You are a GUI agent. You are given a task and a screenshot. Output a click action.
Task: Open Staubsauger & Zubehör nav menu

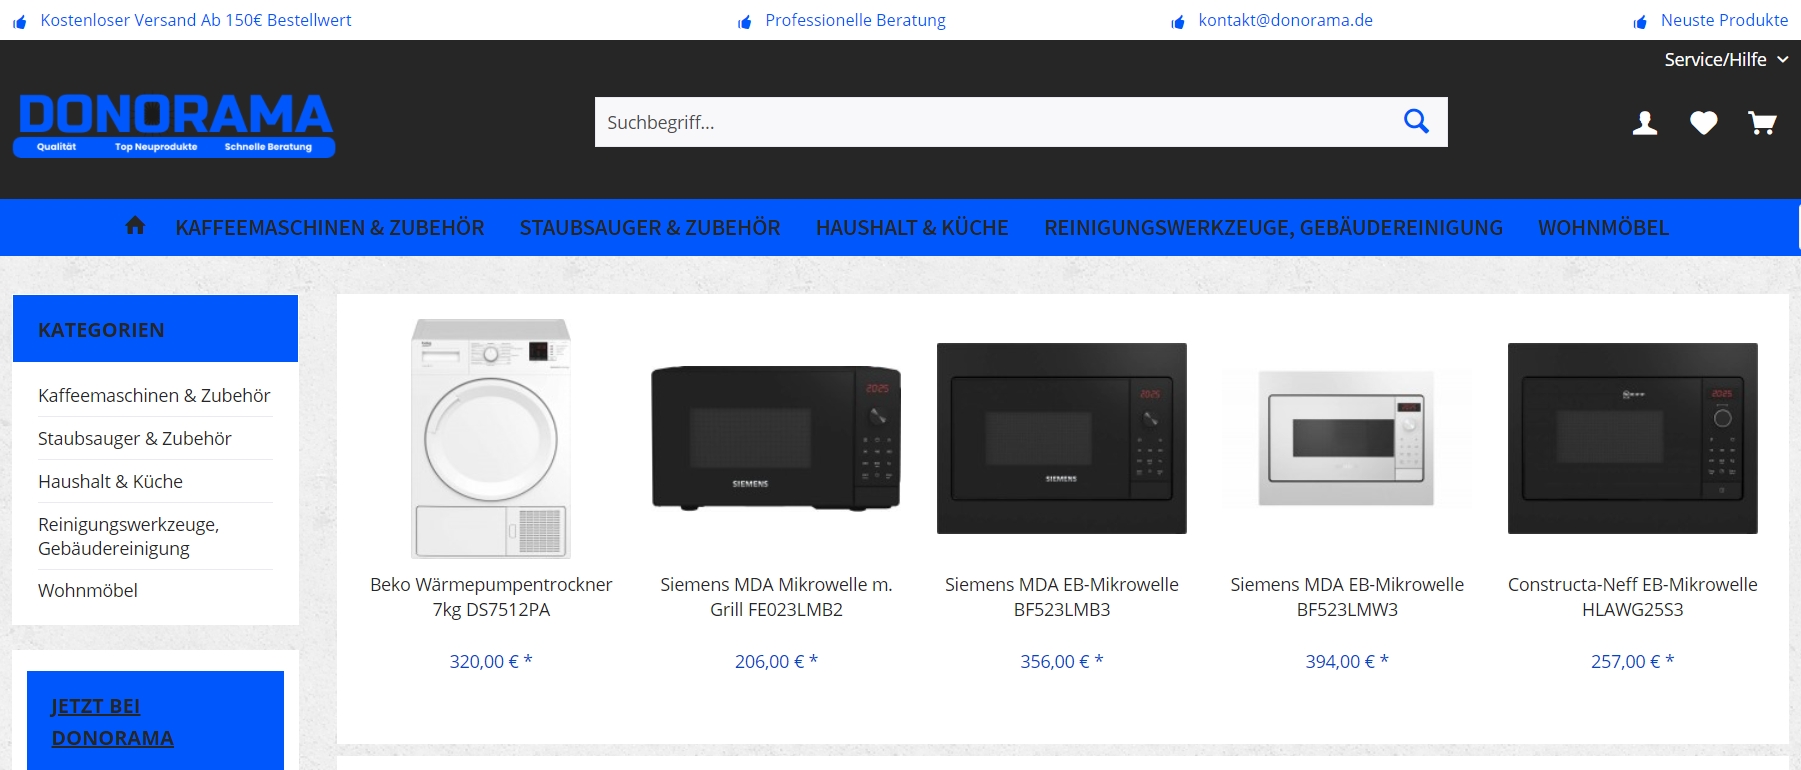pos(650,228)
